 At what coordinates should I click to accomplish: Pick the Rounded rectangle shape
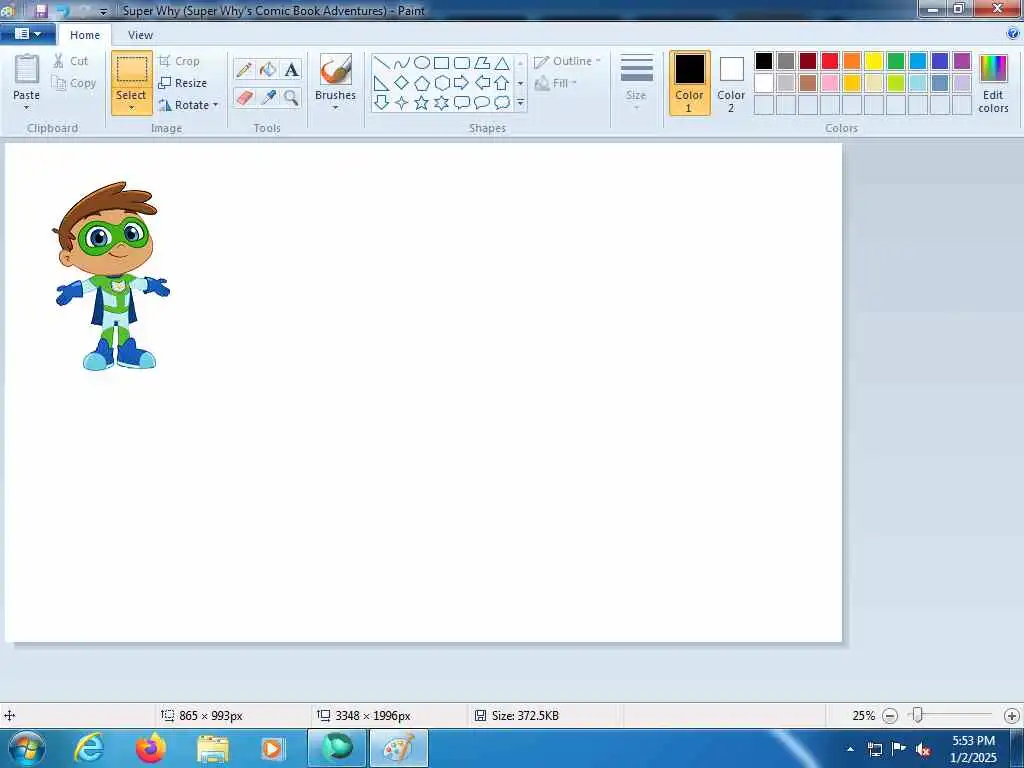(x=462, y=63)
